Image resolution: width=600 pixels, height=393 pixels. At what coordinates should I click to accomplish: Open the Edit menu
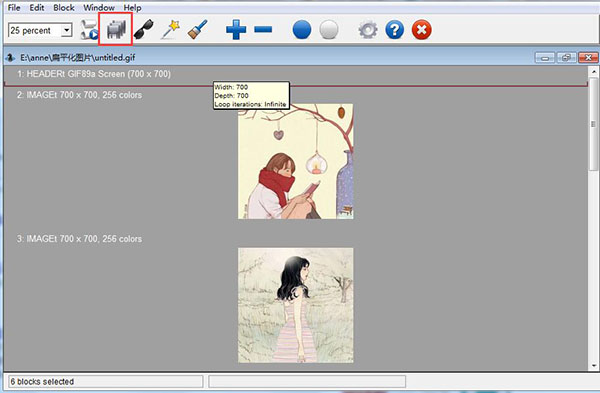pyautogui.click(x=37, y=8)
